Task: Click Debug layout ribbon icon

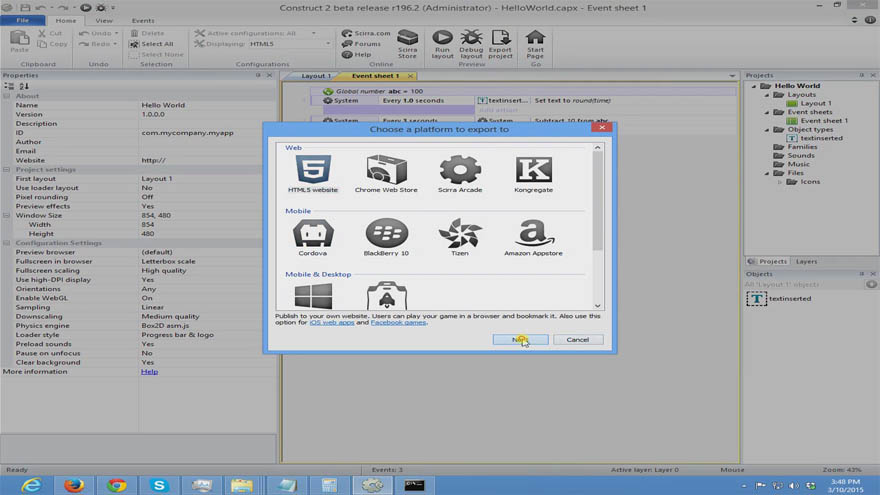Action: (x=471, y=44)
